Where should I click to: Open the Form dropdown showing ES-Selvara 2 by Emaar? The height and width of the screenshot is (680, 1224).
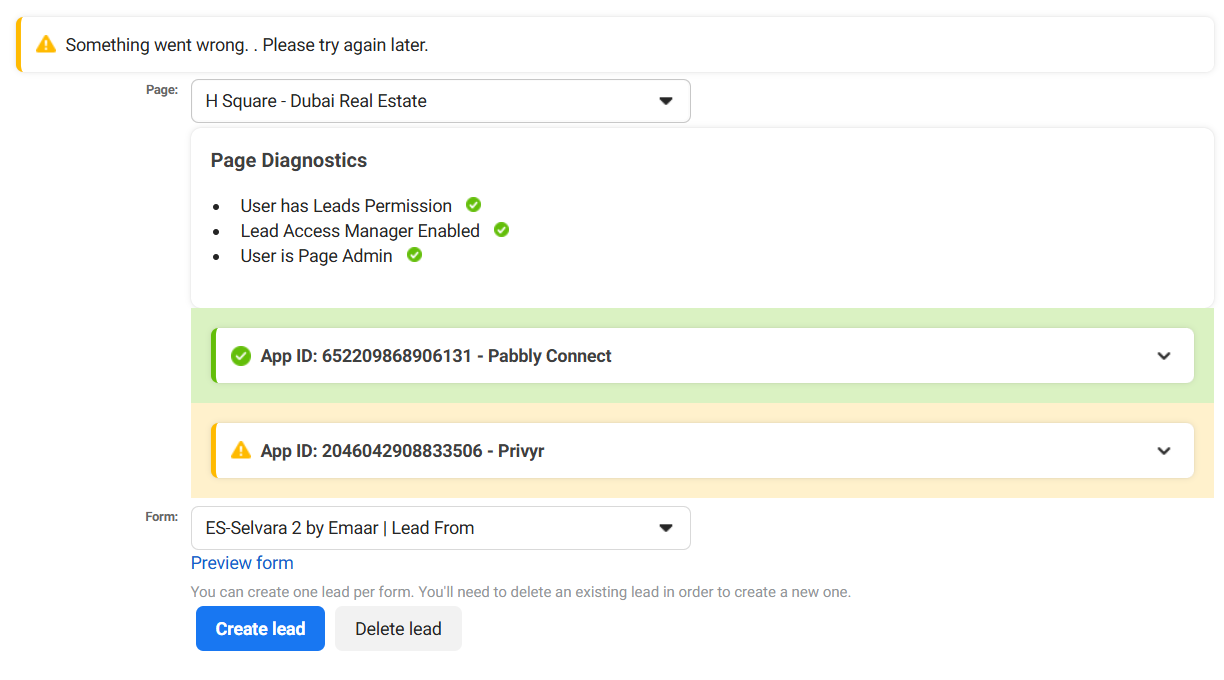coord(441,528)
